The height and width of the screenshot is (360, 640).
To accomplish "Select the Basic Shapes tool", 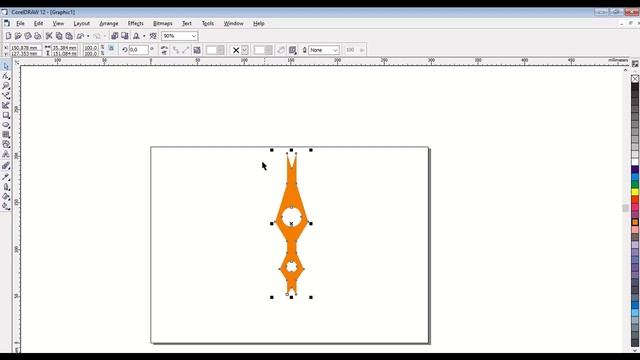I will (6, 144).
